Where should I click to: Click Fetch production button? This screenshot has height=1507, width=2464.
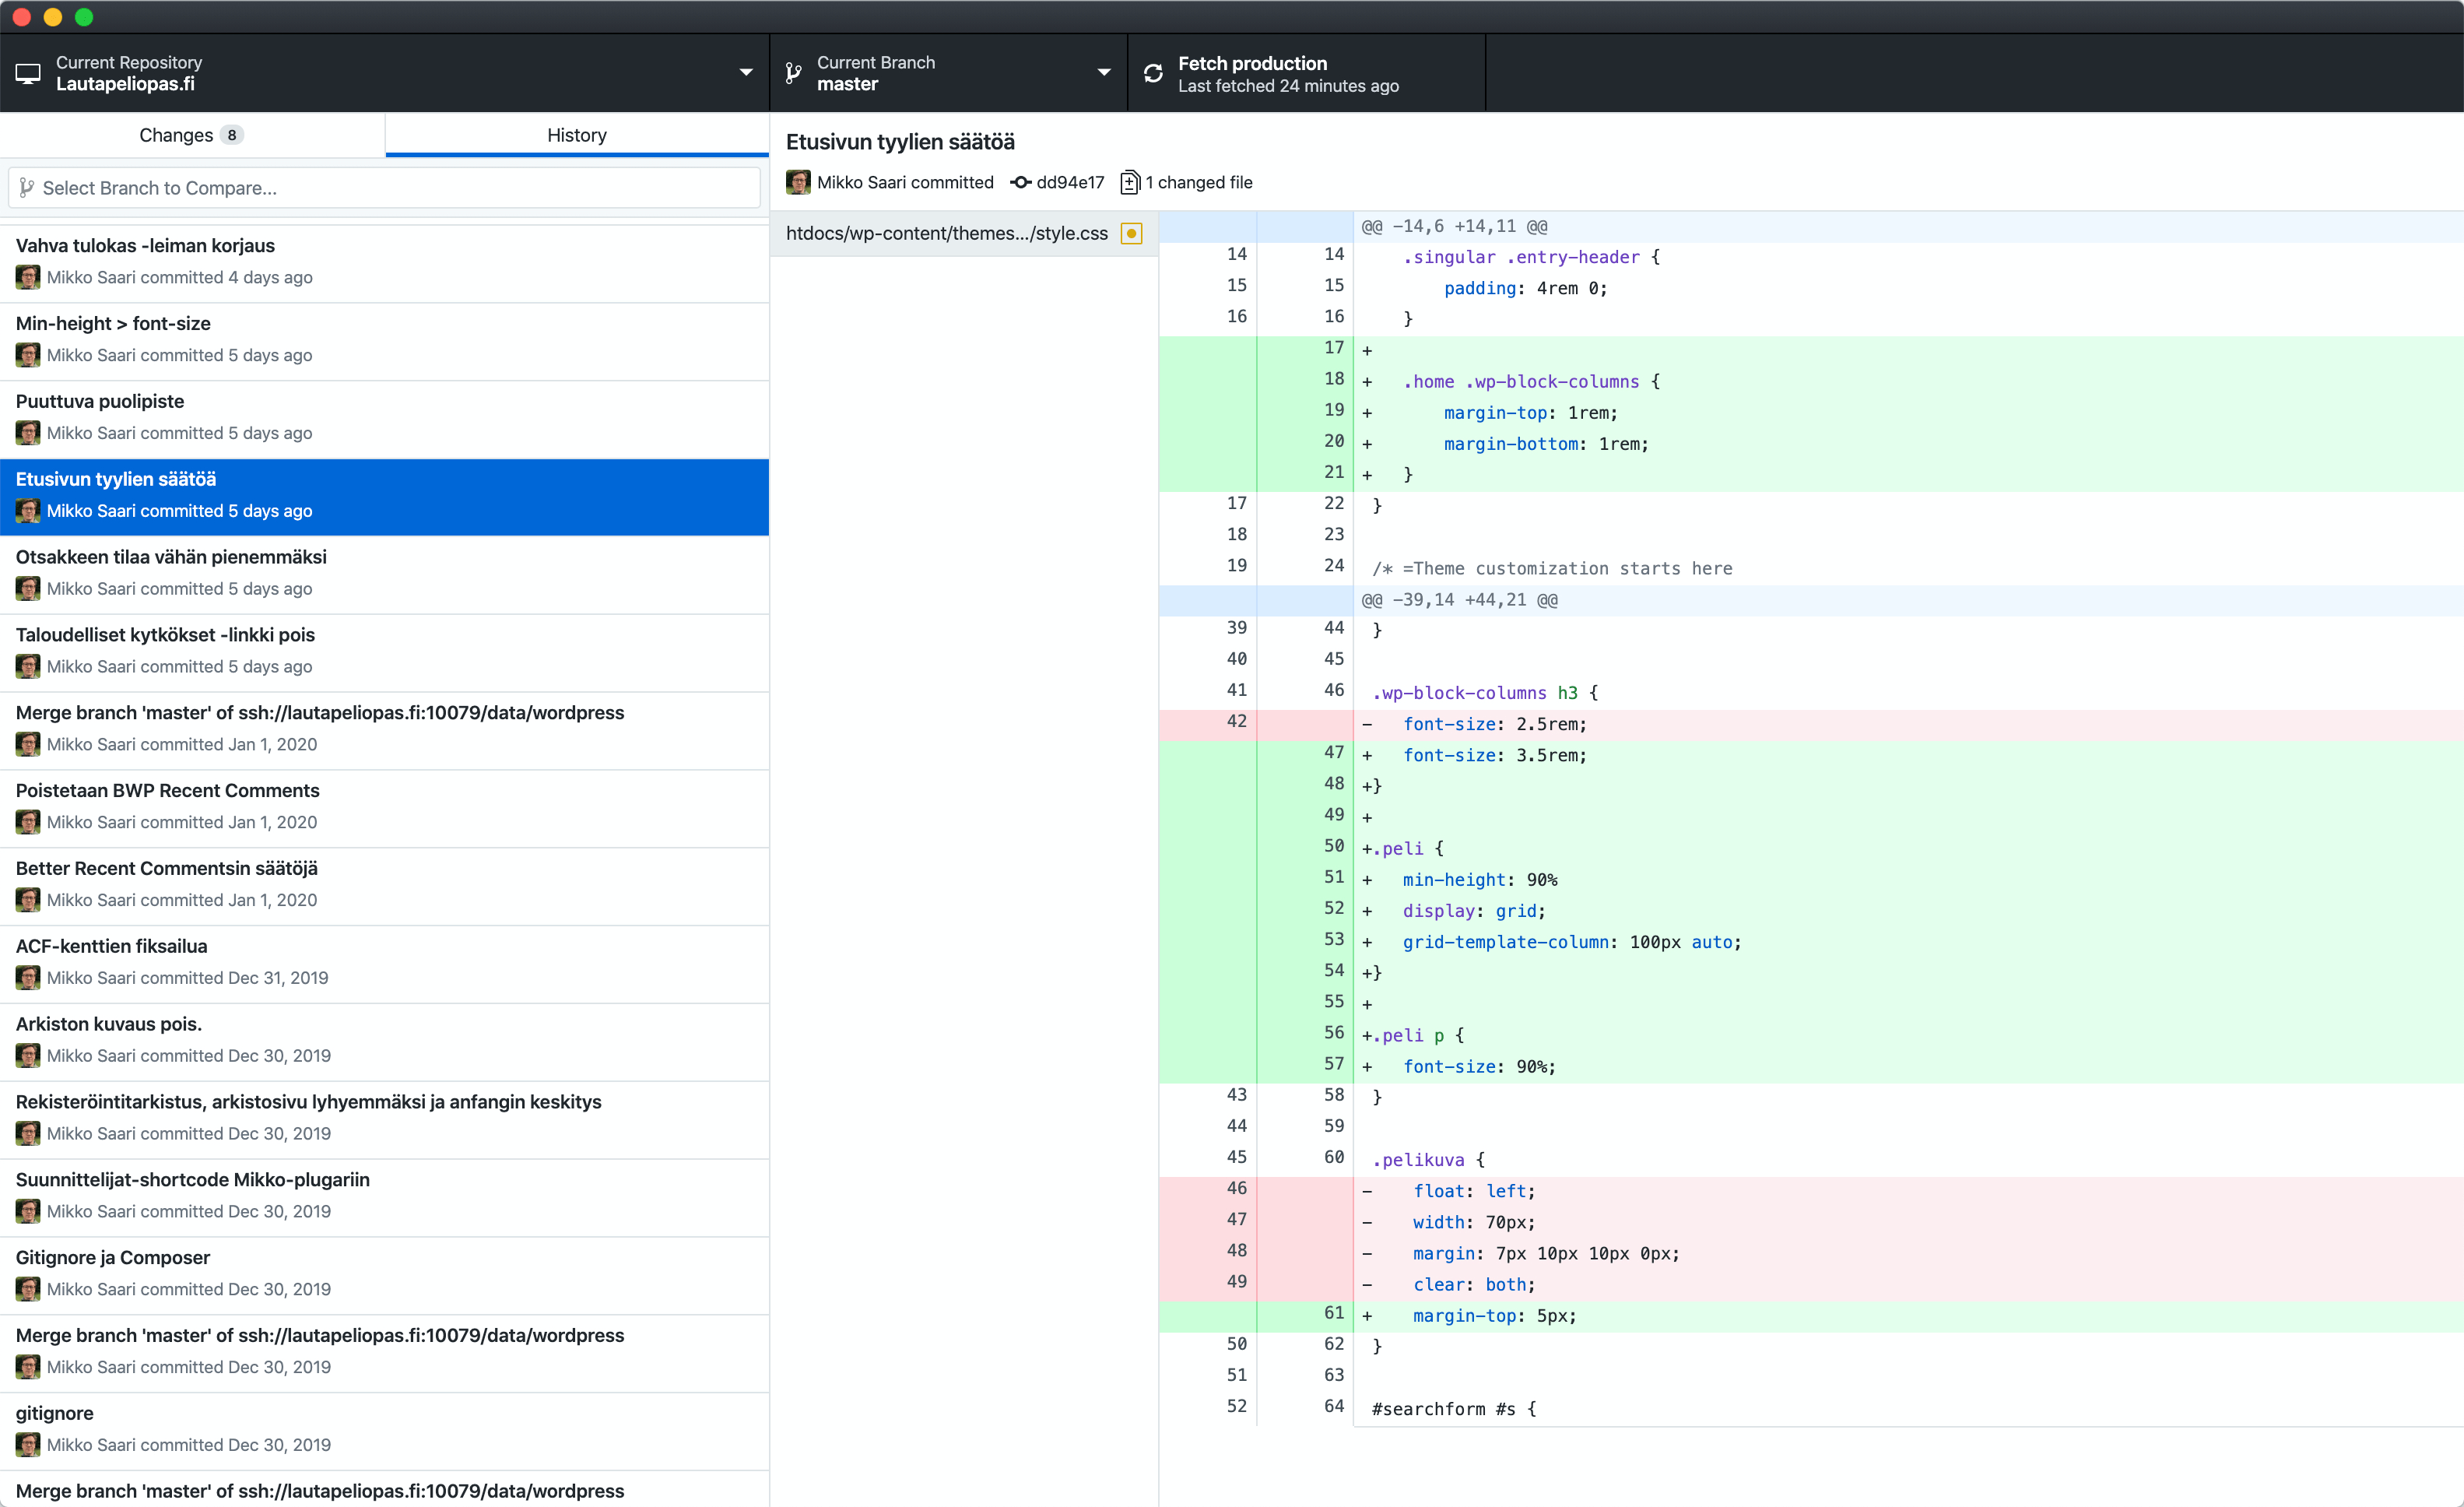click(1310, 74)
